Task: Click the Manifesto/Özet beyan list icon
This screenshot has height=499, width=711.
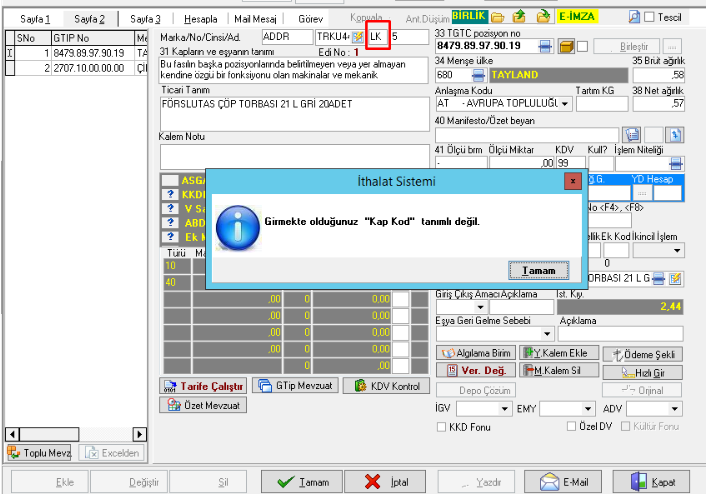Action: [x=631, y=133]
